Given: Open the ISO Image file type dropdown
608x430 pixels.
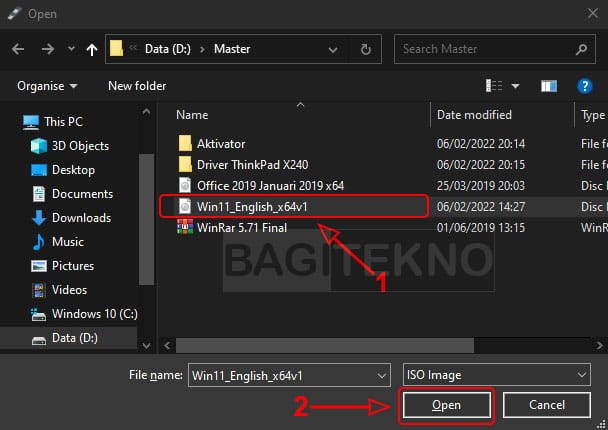Looking at the screenshot, I should 497,375.
